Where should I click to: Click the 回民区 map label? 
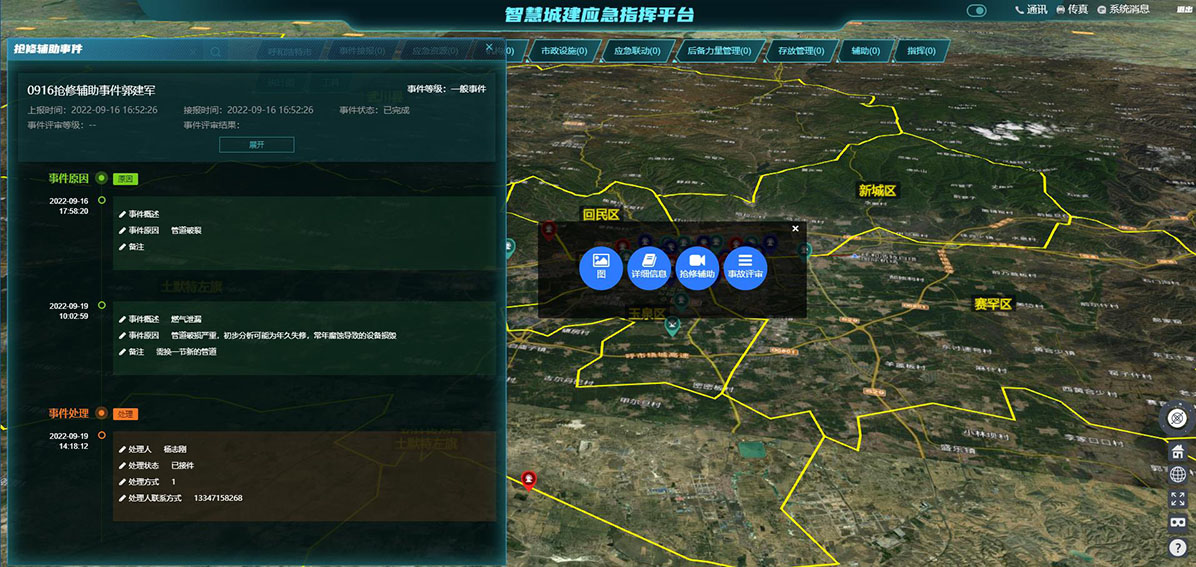601,215
